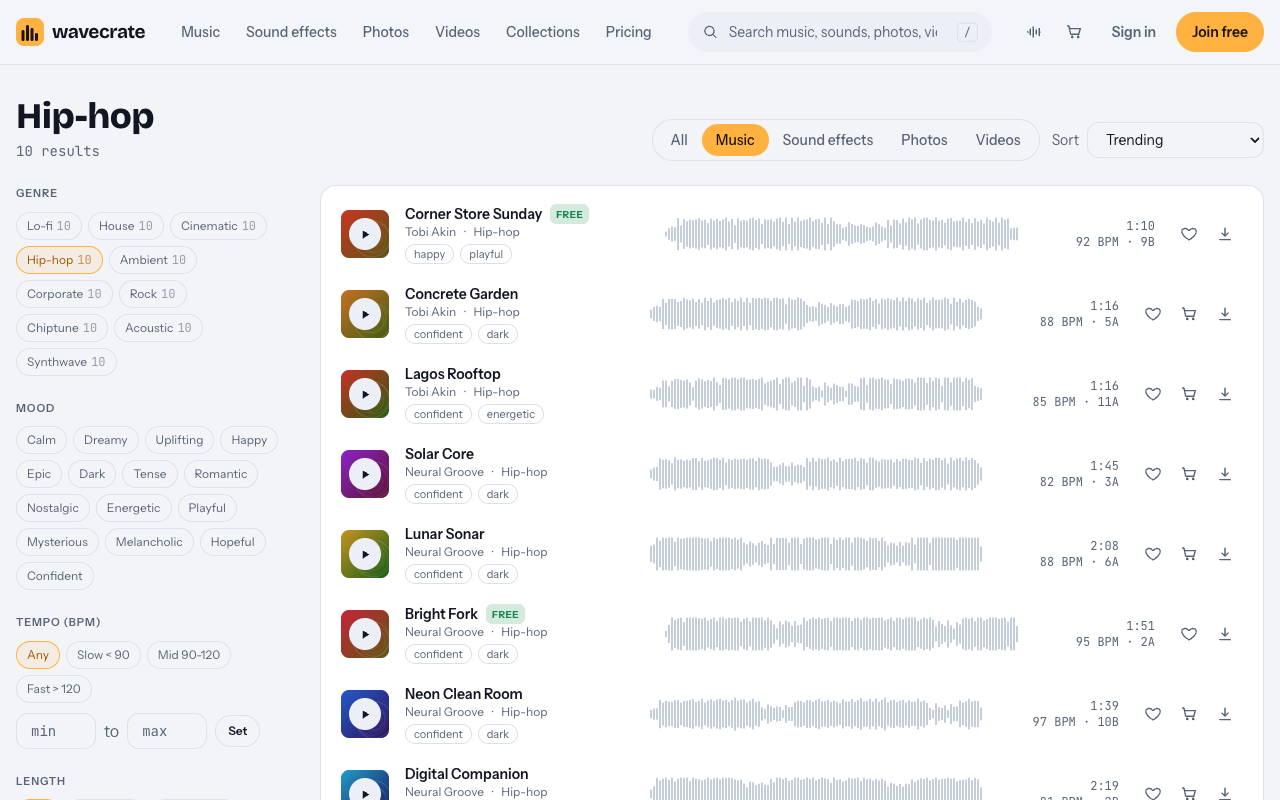Add Neon Clean Room to cart
This screenshot has height=800, width=1280.
[1189, 714]
